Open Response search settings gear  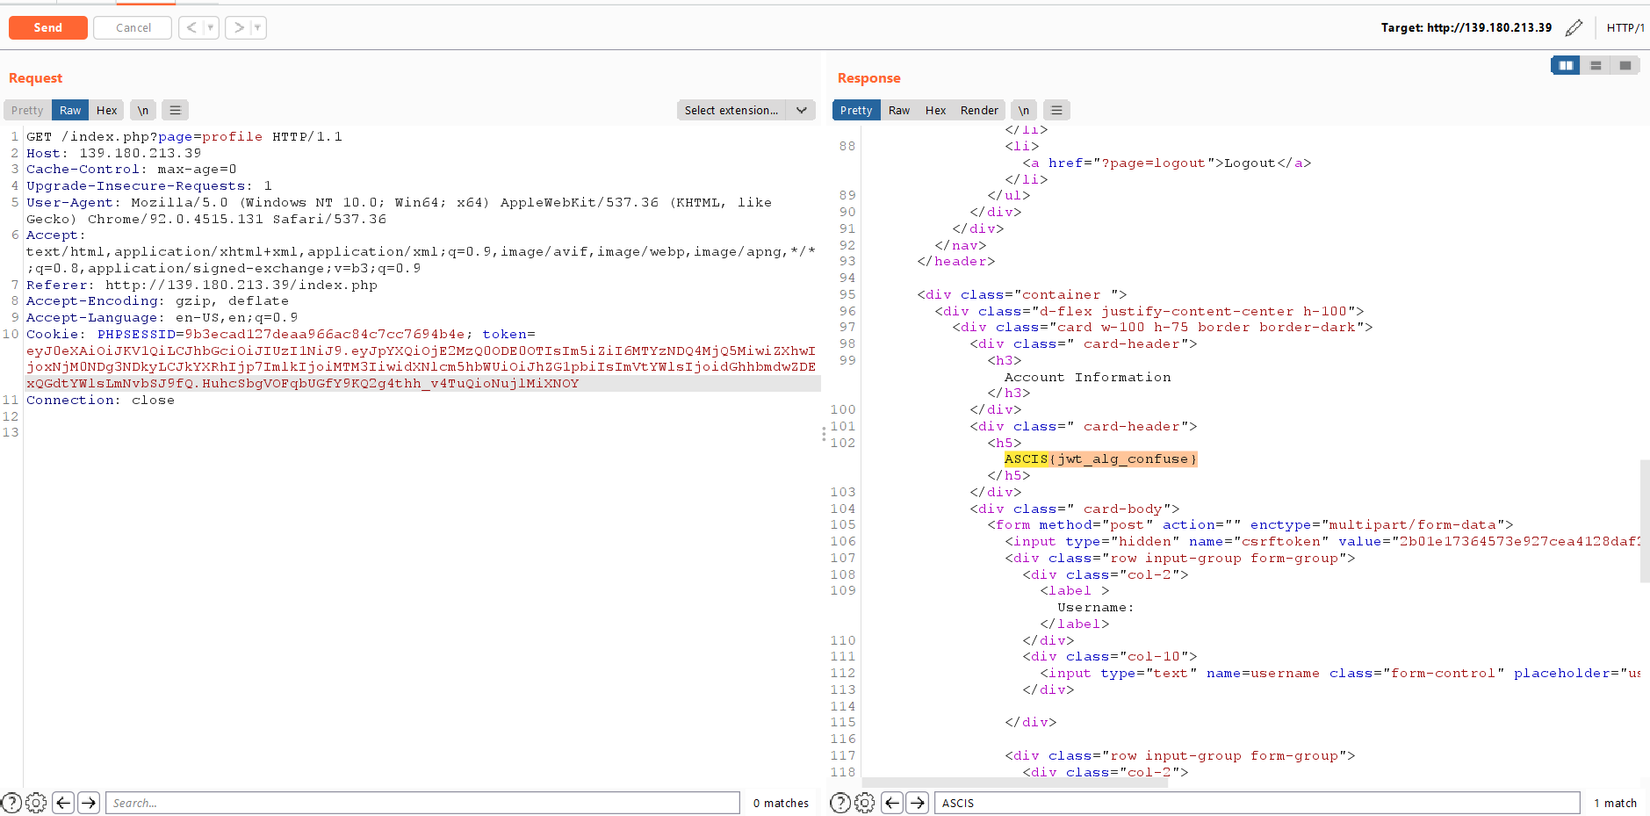coord(865,803)
